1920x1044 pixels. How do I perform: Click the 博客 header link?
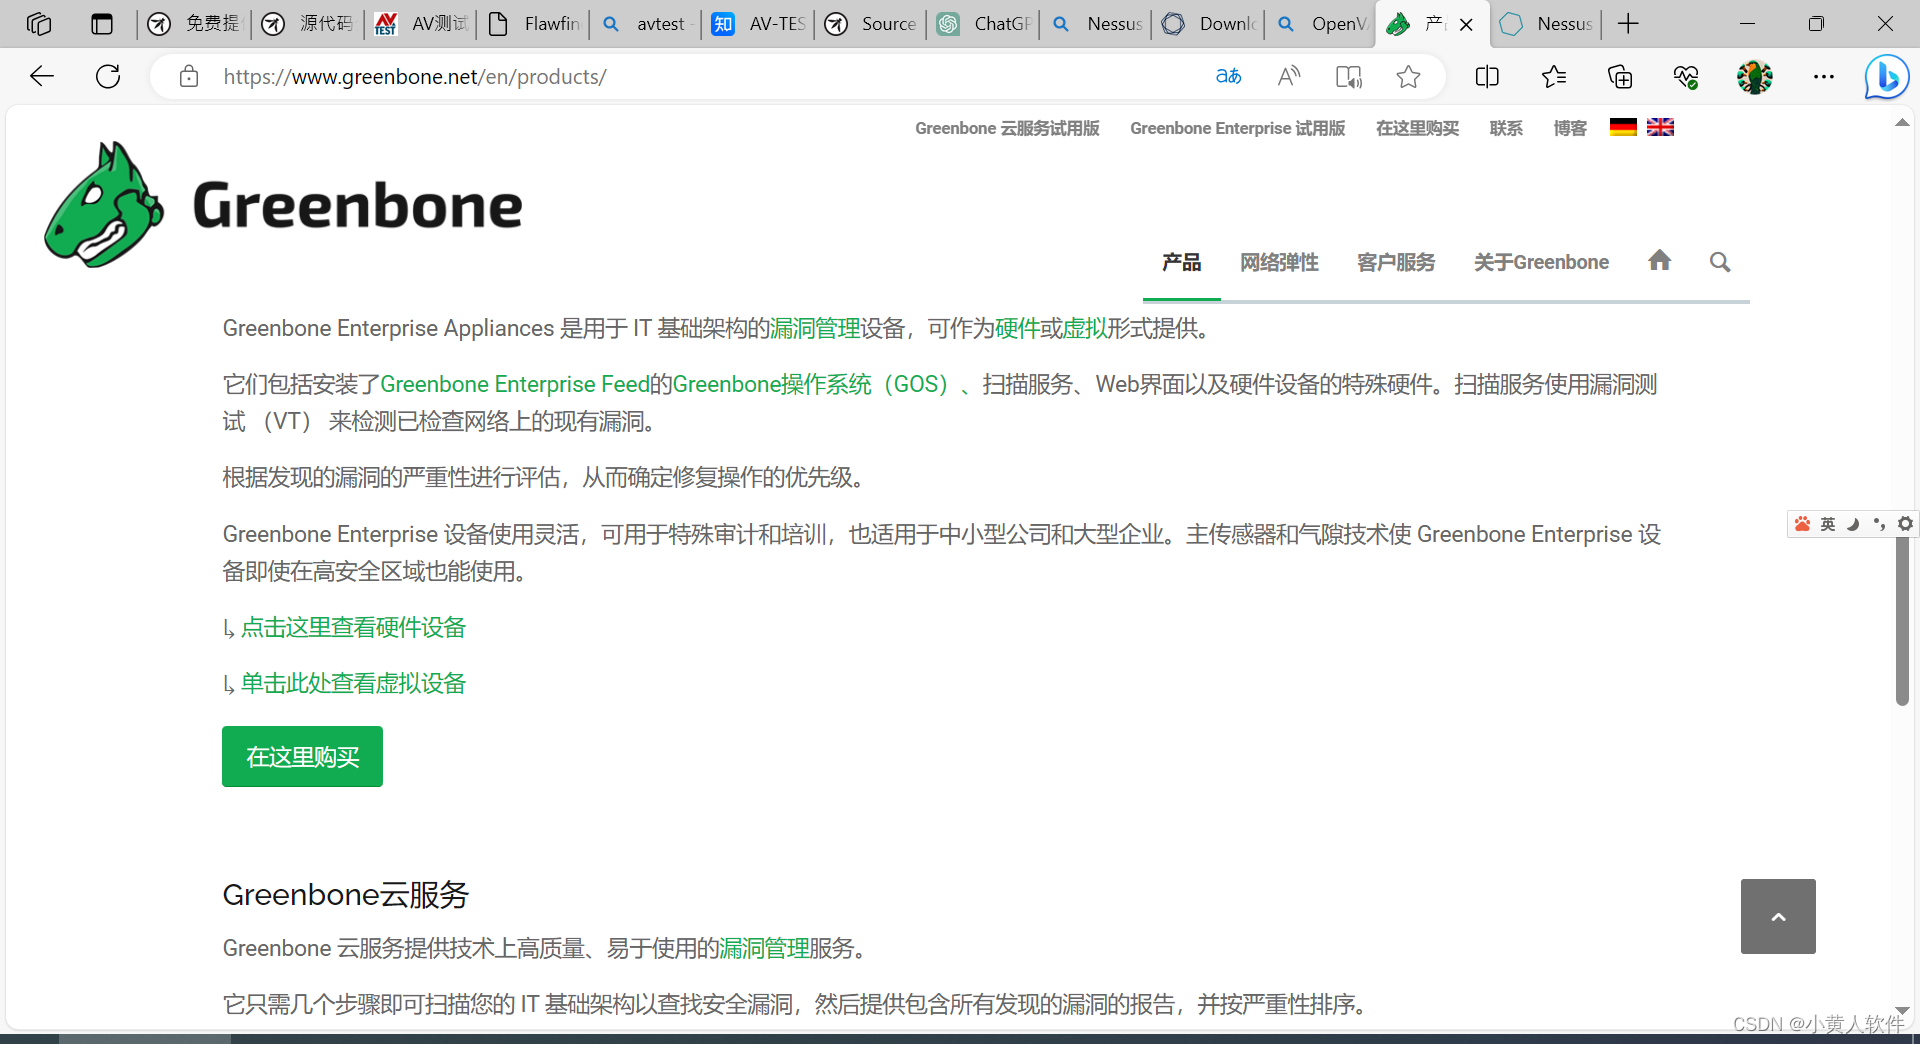[1570, 128]
